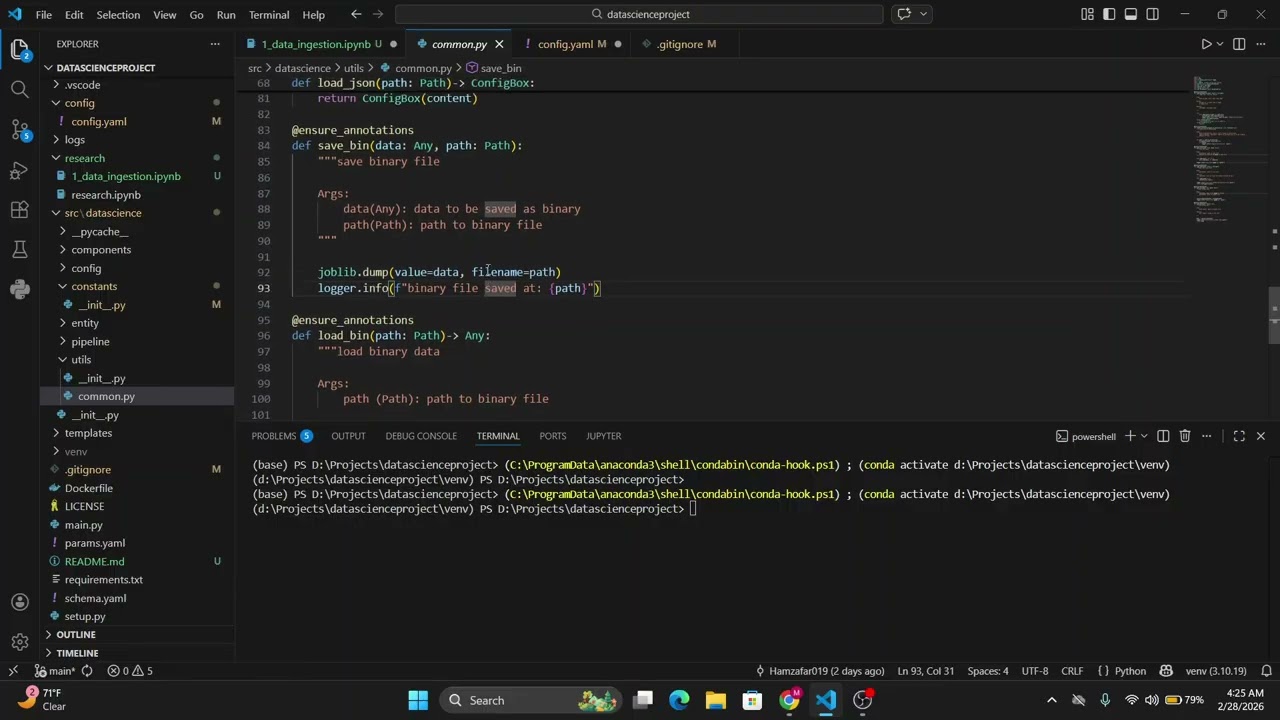
Task: Open the Manage gear icon
Action: [19, 642]
